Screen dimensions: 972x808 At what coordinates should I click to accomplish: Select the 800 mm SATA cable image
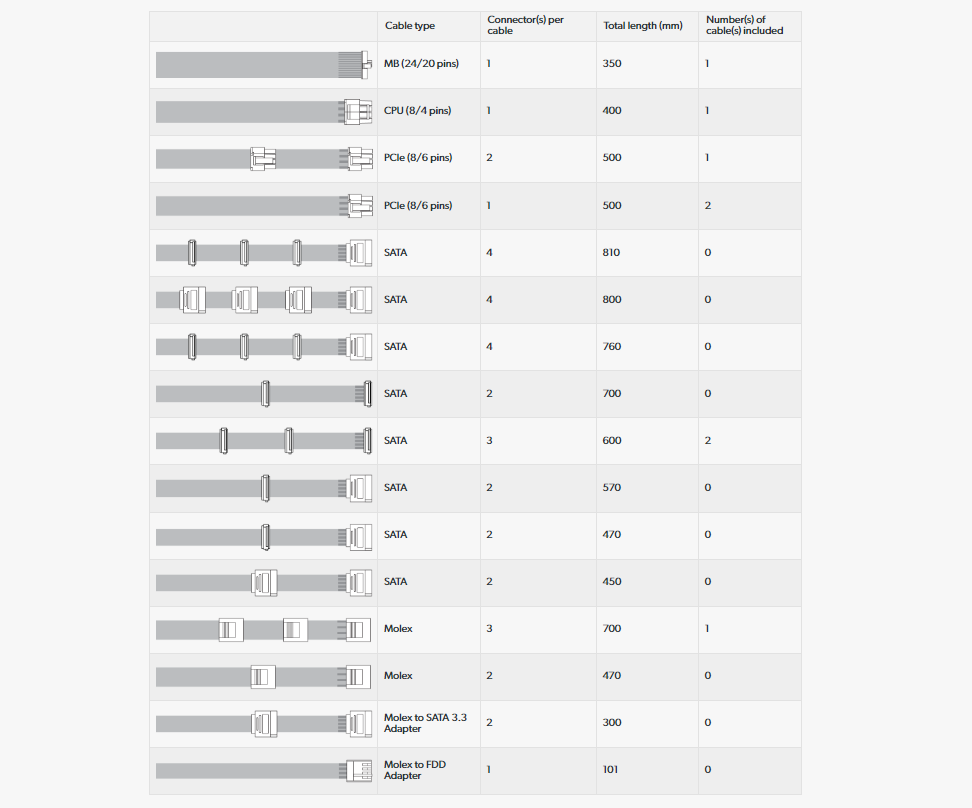click(x=264, y=299)
